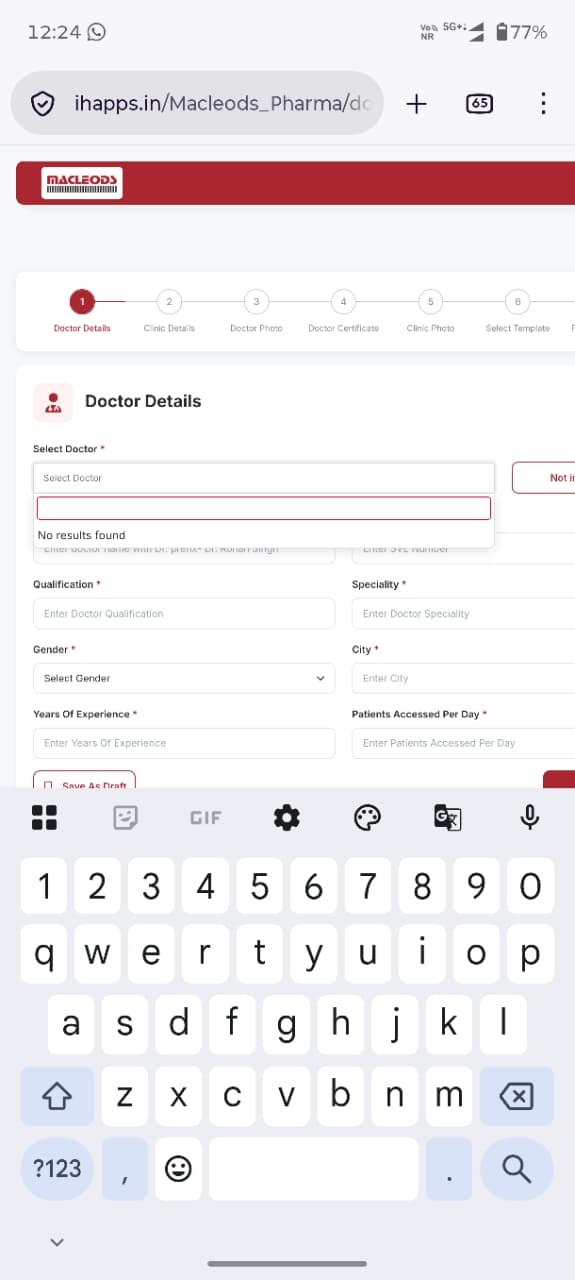Open the browser three-dot overflow menu
Image resolution: width=575 pixels, height=1280 pixels.
click(x=543, y=103)
